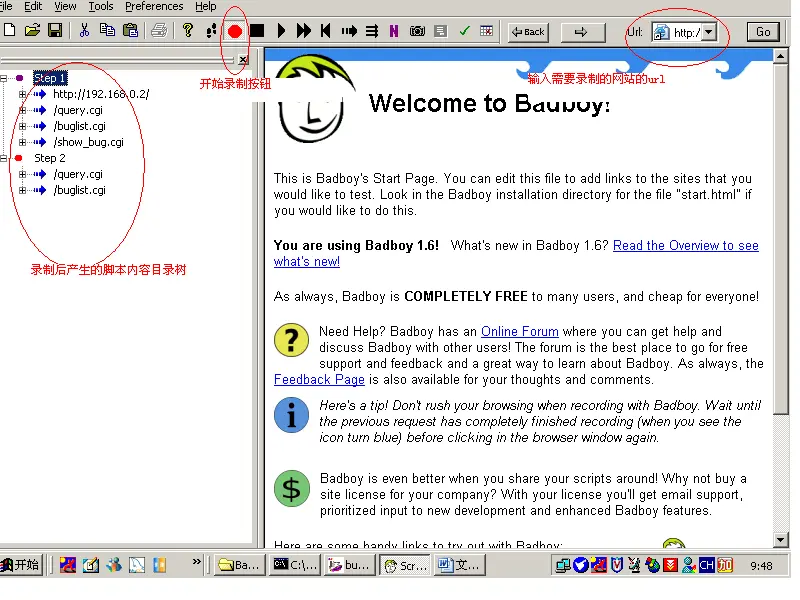This screenshot has width=800, height=600.
Task: Select Step 1 in script tree
Action: pos(49,78)
